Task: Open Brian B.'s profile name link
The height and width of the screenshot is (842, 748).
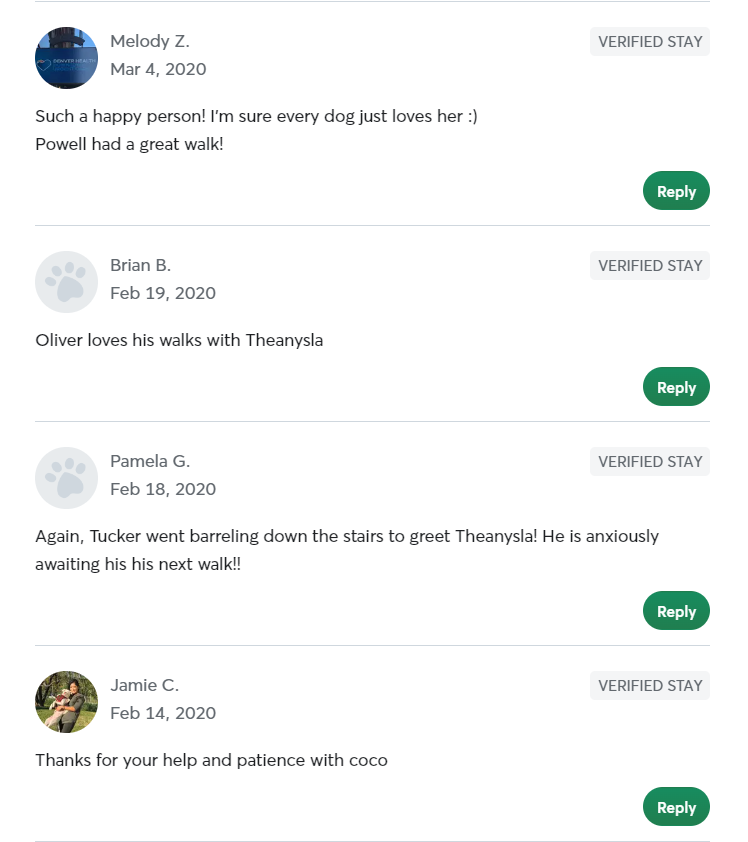Action: tap(140, 265)
